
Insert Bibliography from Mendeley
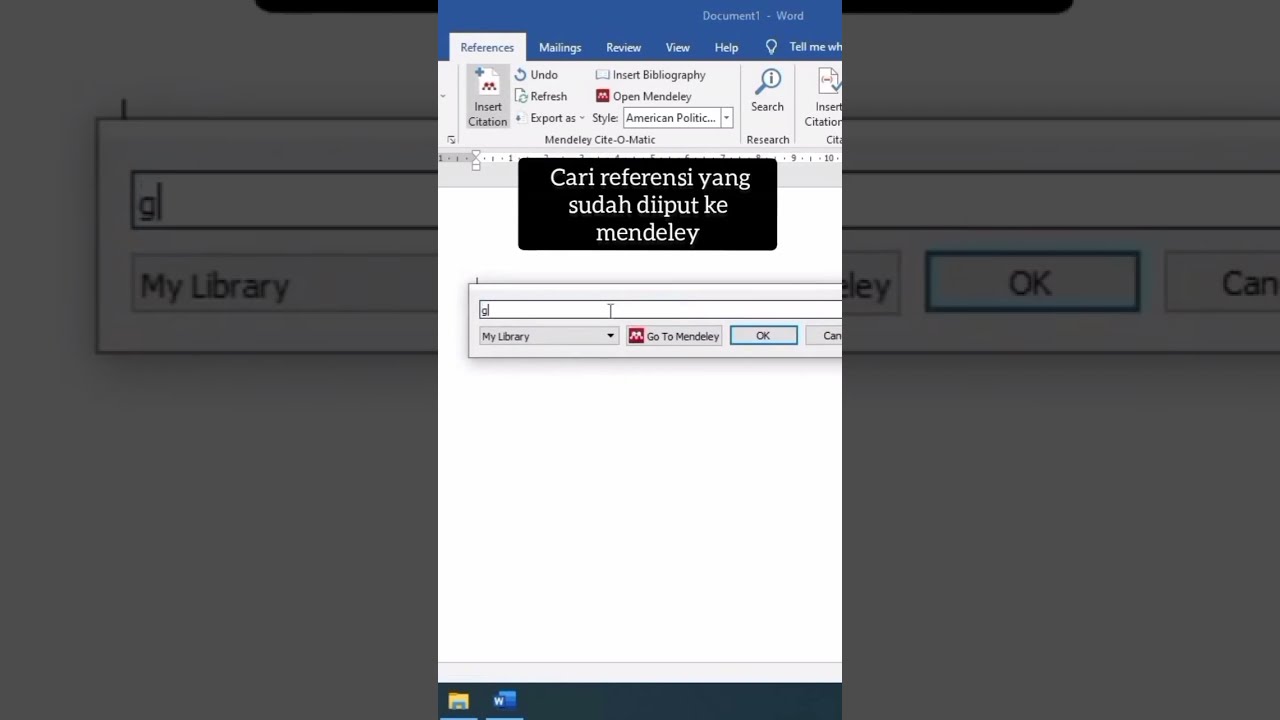(651, 75)
